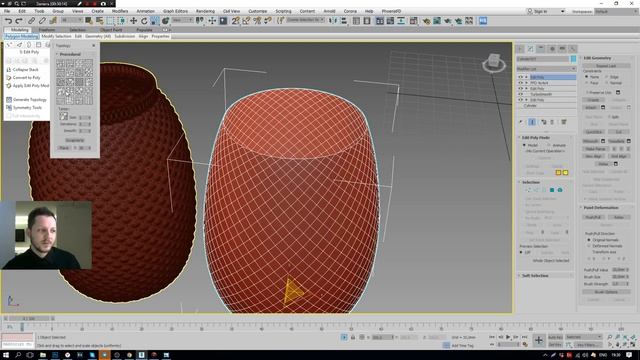Collapse the Edit Poly Mode rollout

pyautogui.click(x=536, y=138)
